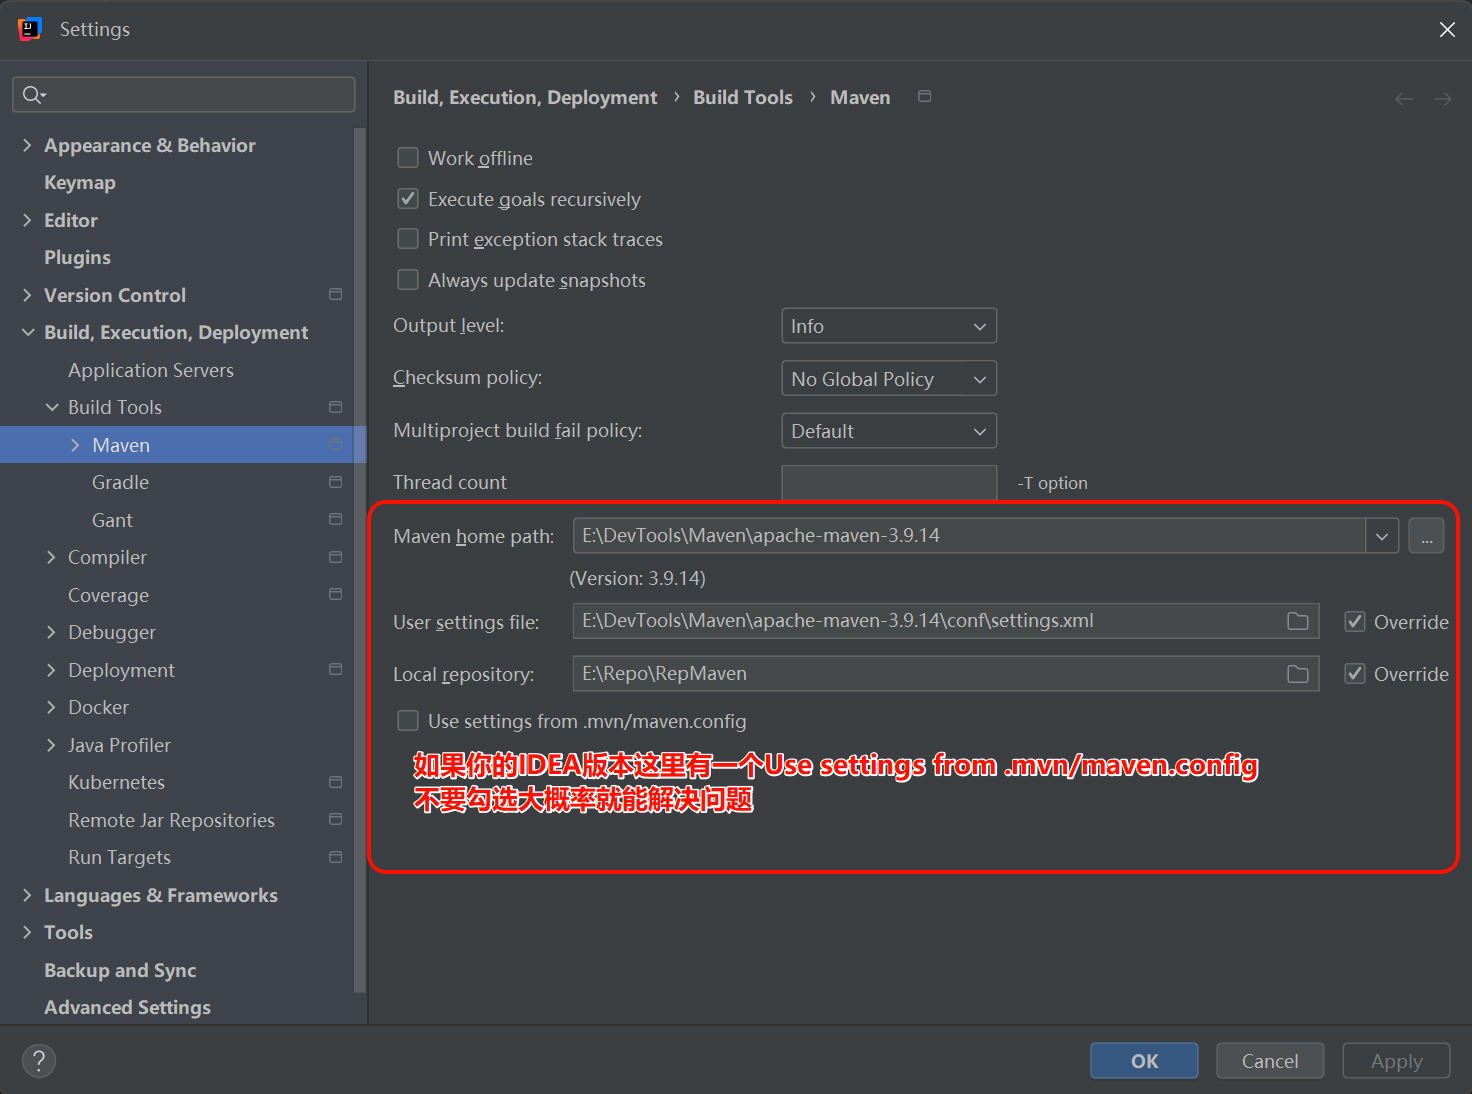Click the project-level icon next to Deployment
The image size is (1472, 1094).
[336, 669]
